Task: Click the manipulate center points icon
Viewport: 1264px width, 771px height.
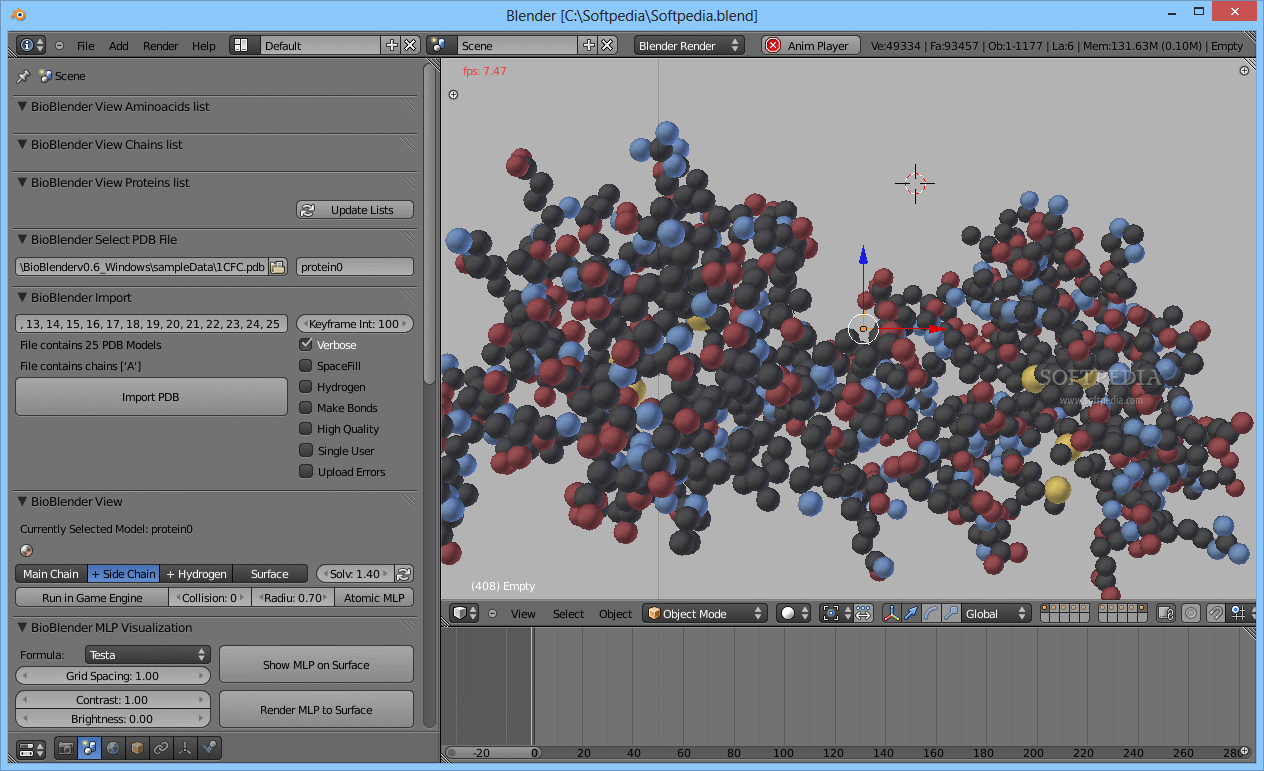Action: pyautogui.click(x=863, y=613)
